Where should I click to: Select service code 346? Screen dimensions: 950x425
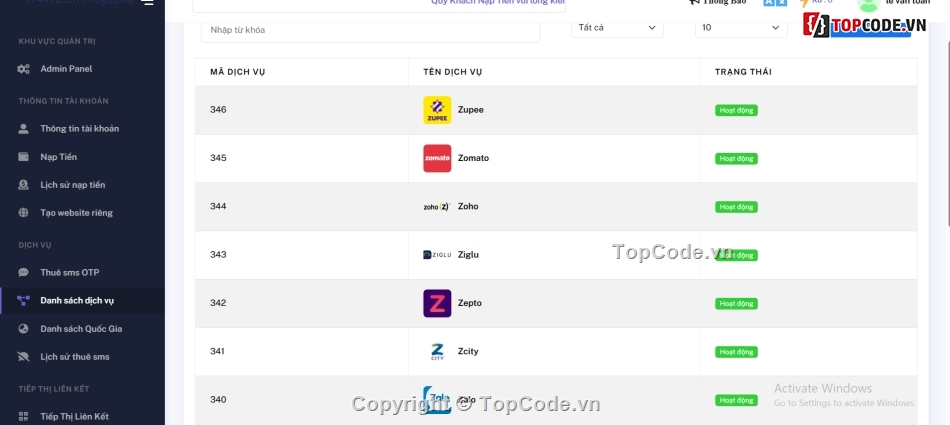[x=218, y=110]
